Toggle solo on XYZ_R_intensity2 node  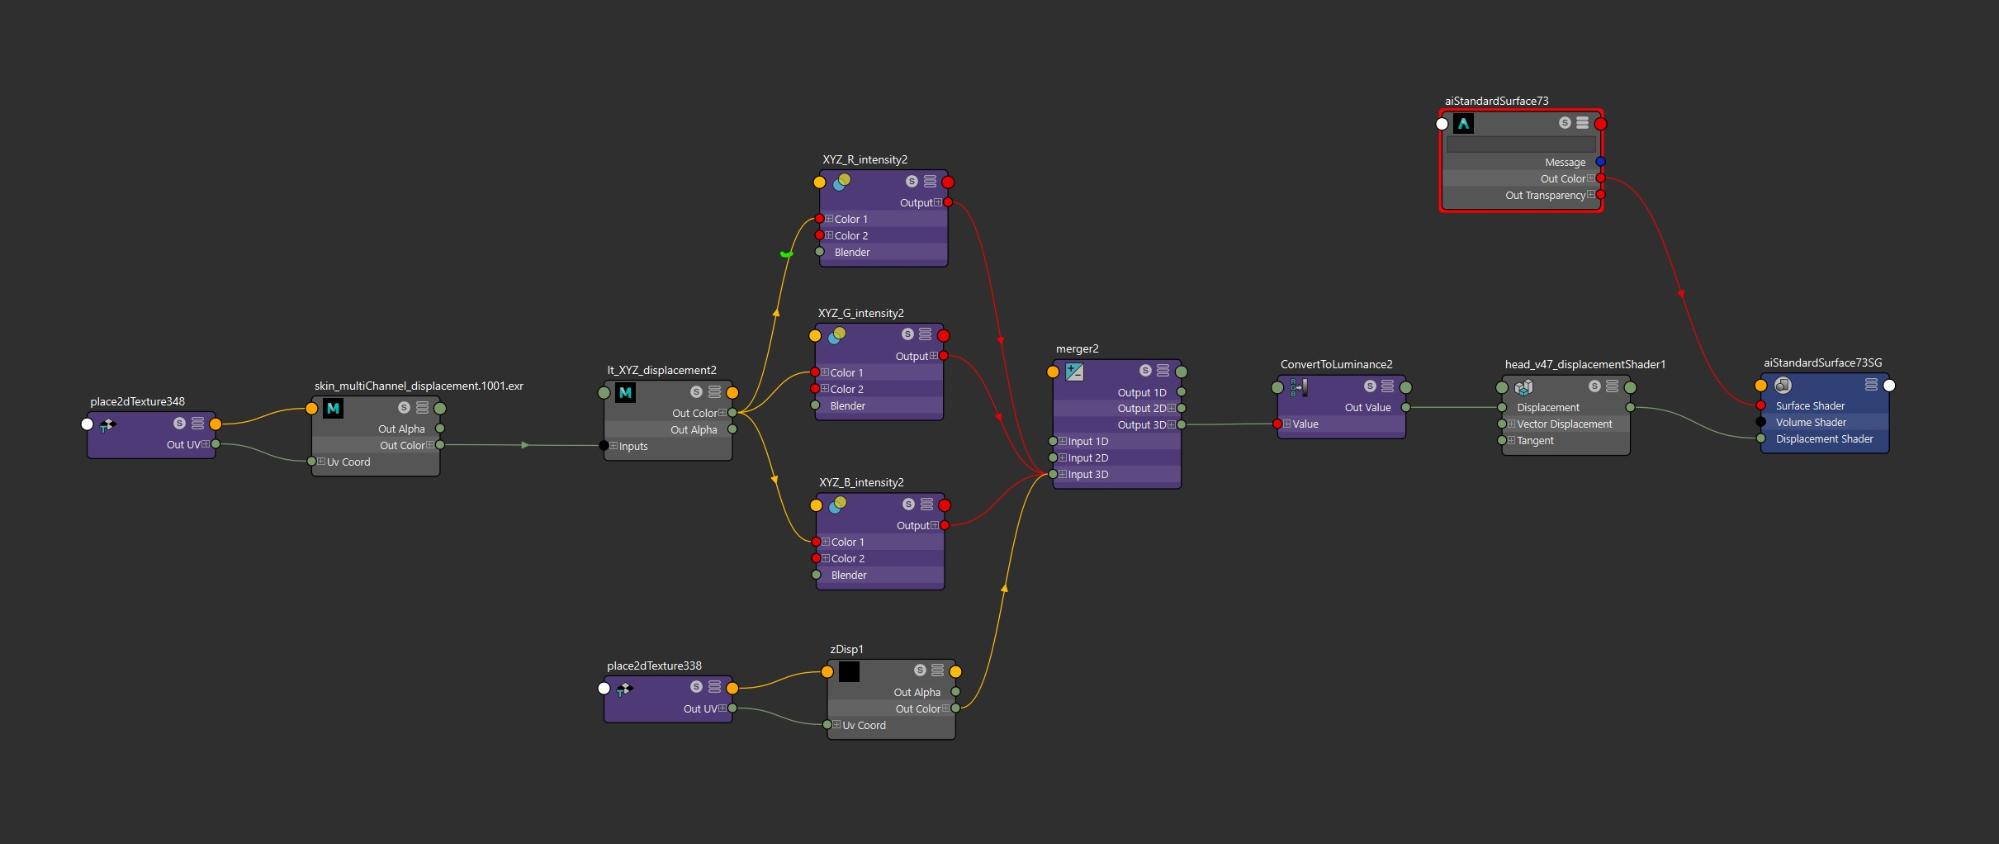pyautogui.click(x=912, y=182)
